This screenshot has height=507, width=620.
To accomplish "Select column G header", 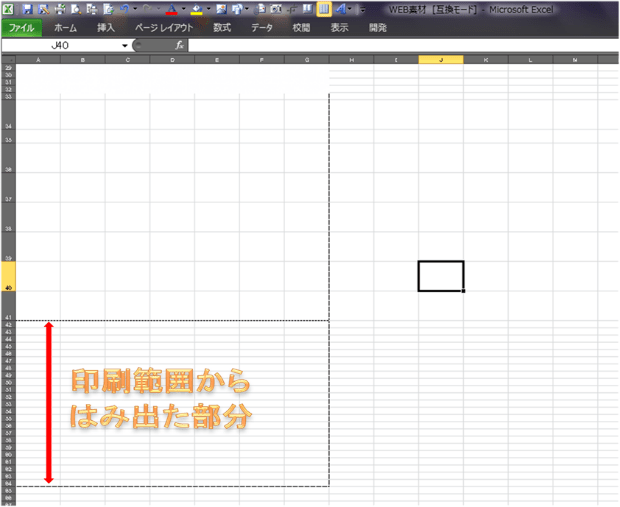I will 307,60.
